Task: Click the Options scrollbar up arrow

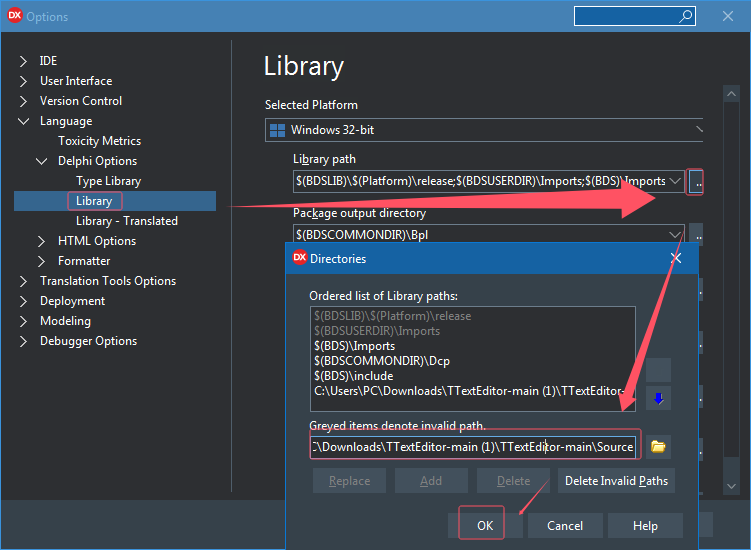Action: [x=731, y=94]
